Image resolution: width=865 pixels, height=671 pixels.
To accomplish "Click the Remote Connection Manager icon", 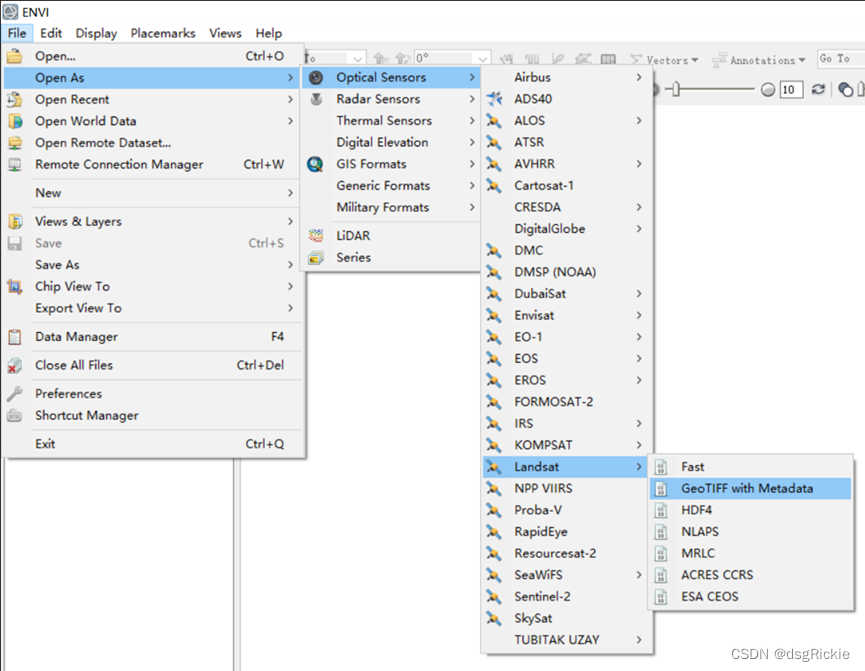I will (x=15, y=164).
